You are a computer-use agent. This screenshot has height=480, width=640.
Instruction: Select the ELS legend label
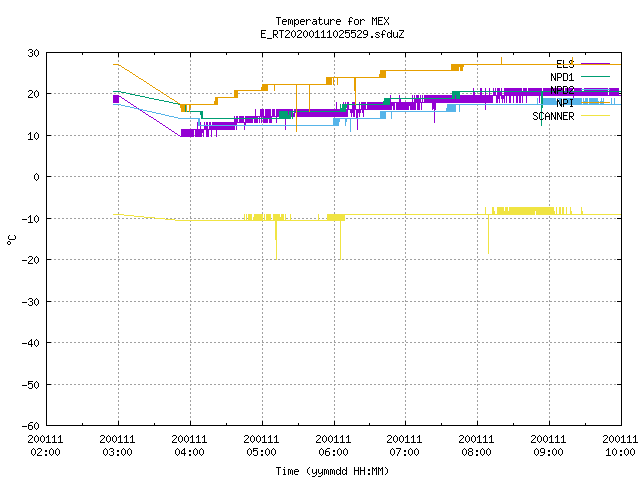click(x=565, y=64)
